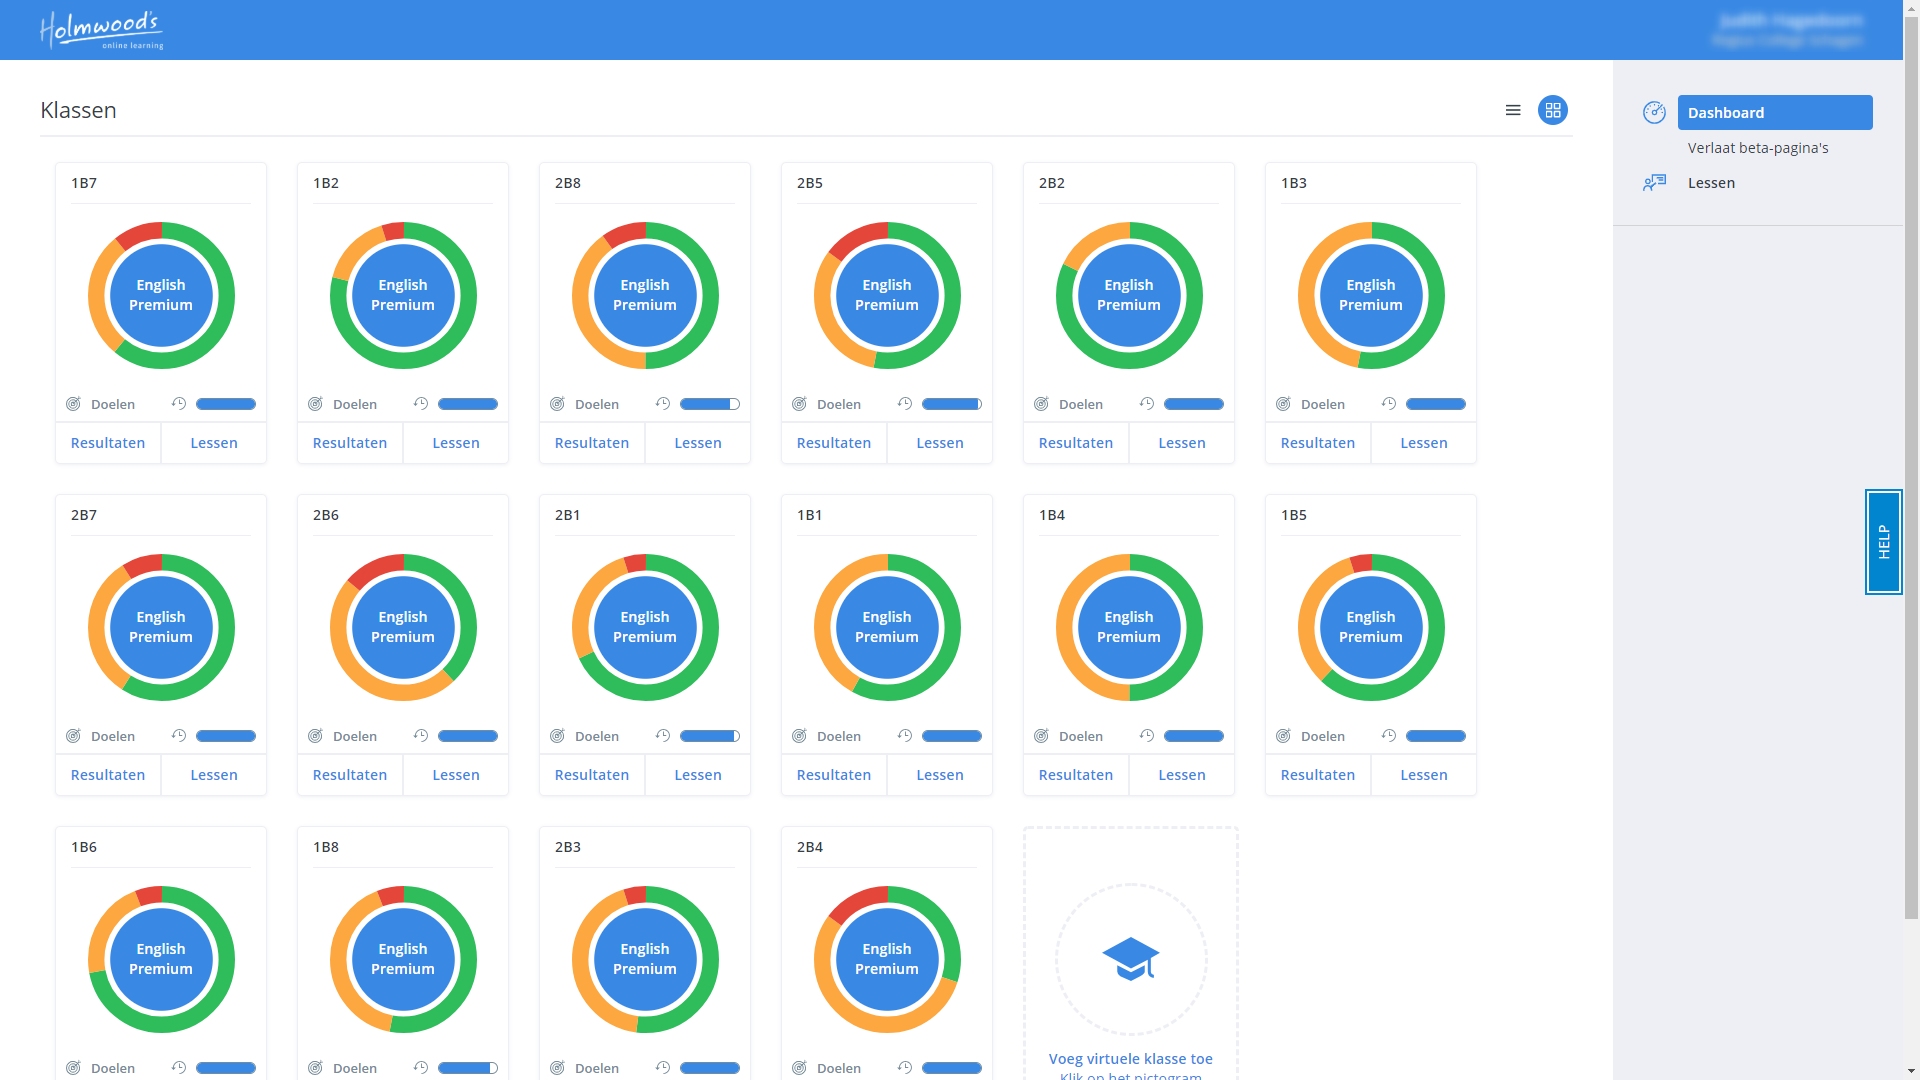The width and height of the screenshot is (1920, 1080).
Task: Click the Klassen heading
Action: tap(78, 110)
